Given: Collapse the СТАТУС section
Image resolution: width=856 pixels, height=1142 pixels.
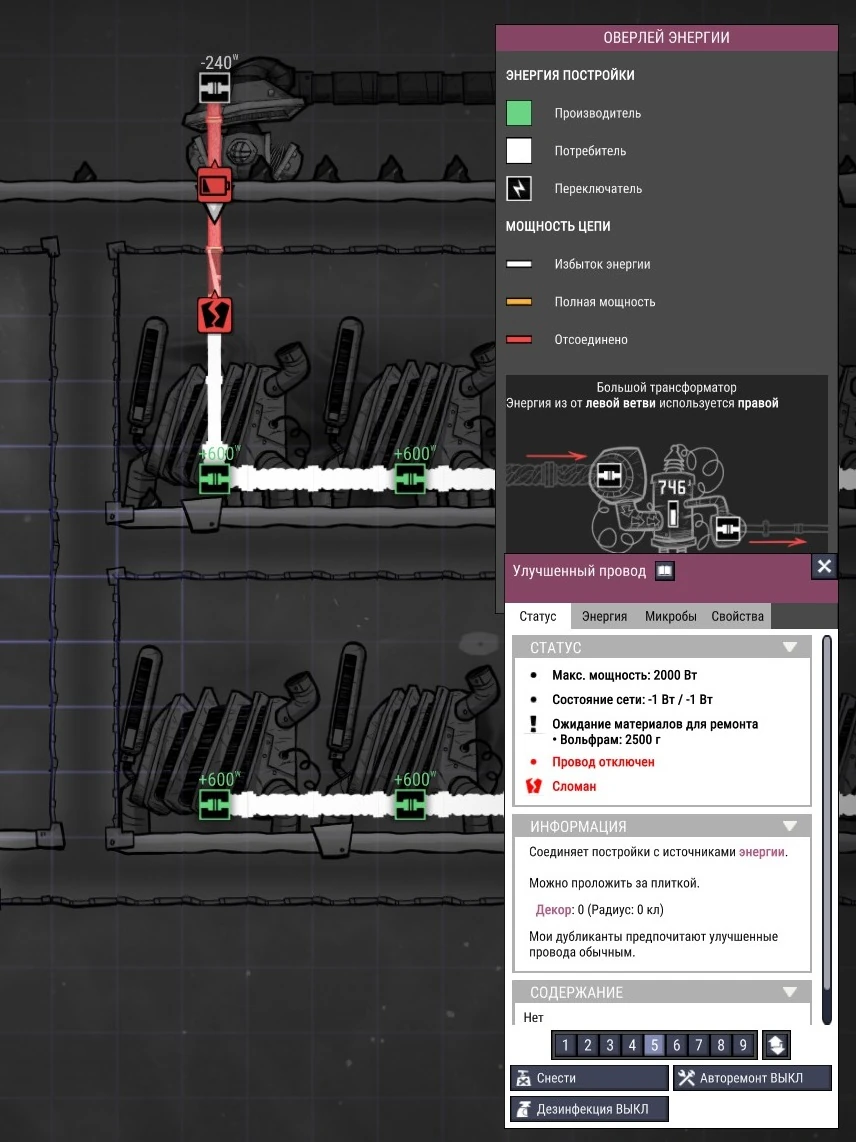Looking at the screenshot, I should [790, 647].
